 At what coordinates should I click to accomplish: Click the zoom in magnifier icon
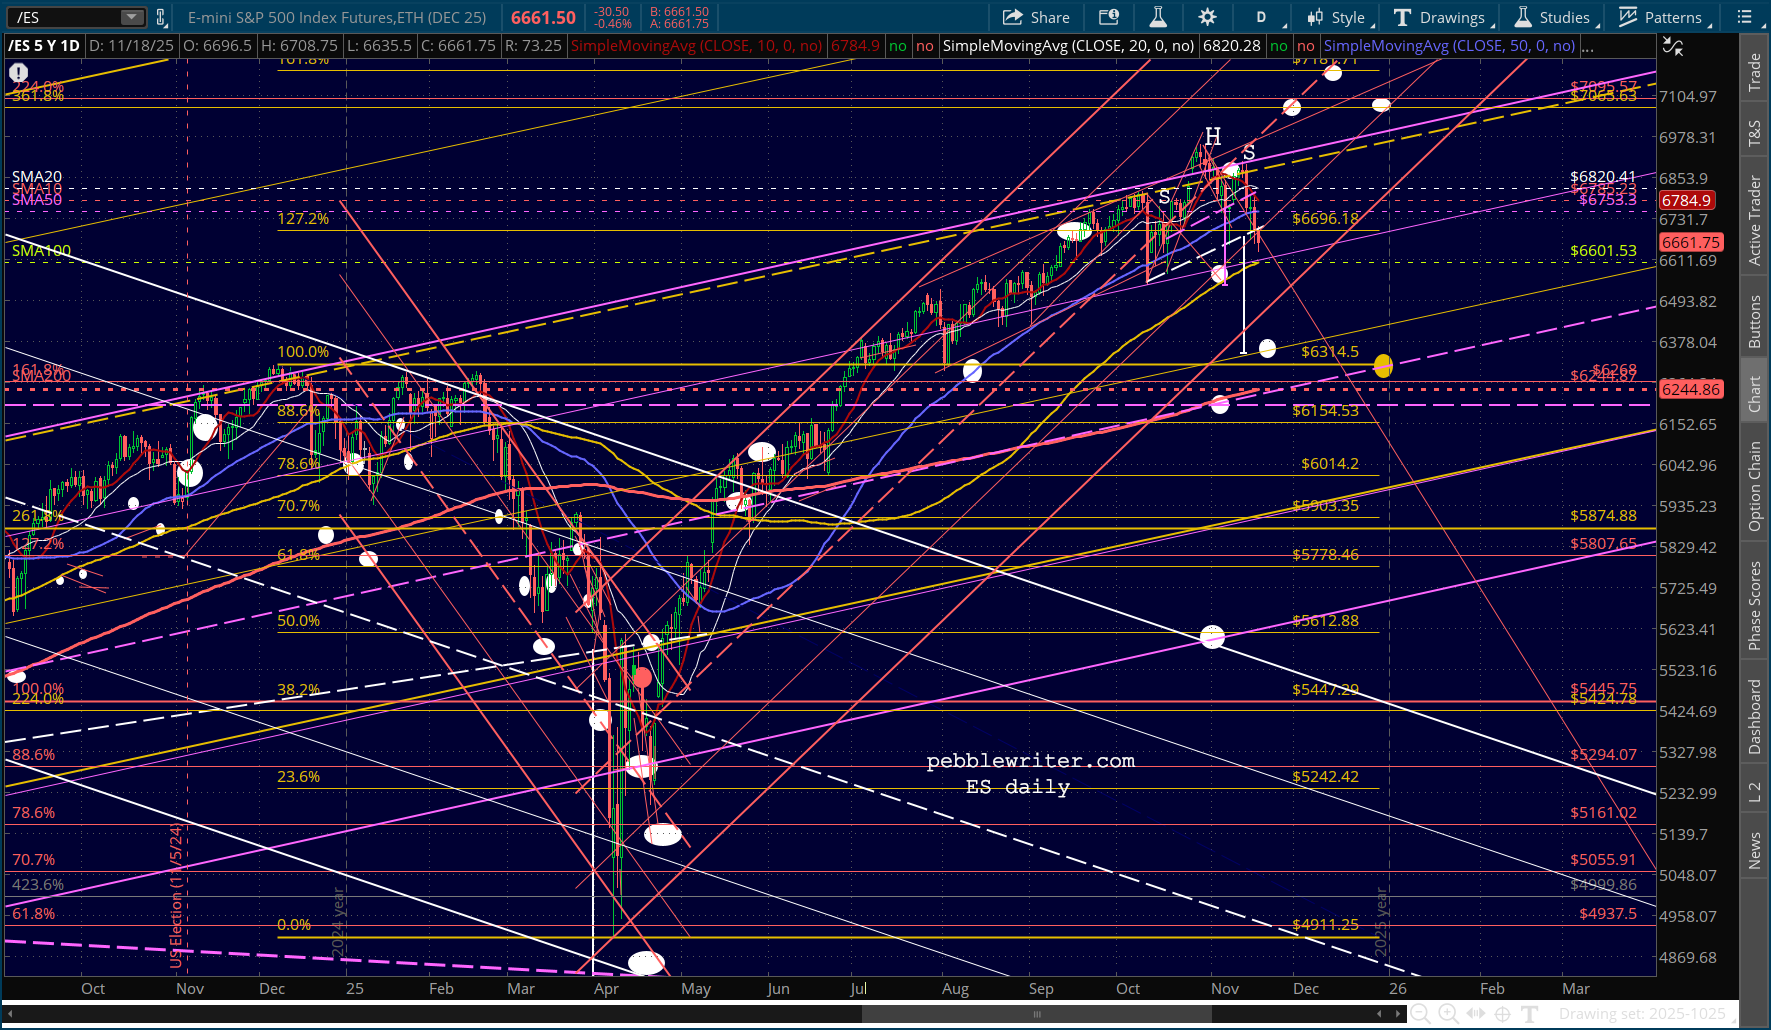pos(1447,1014)
